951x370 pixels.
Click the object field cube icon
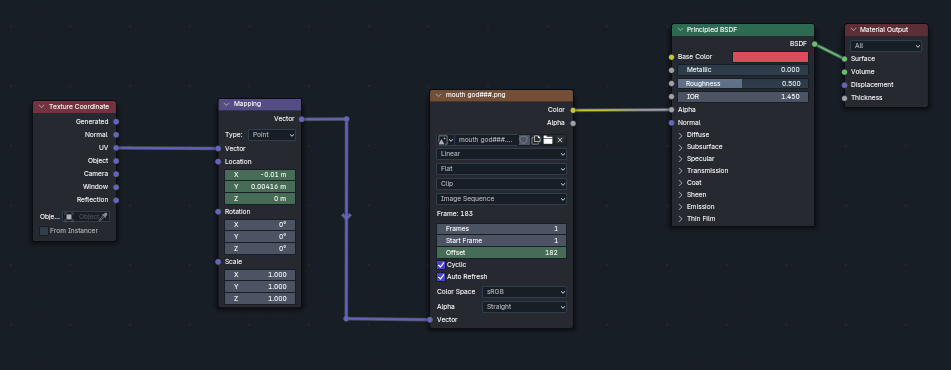tap(69, 217)
